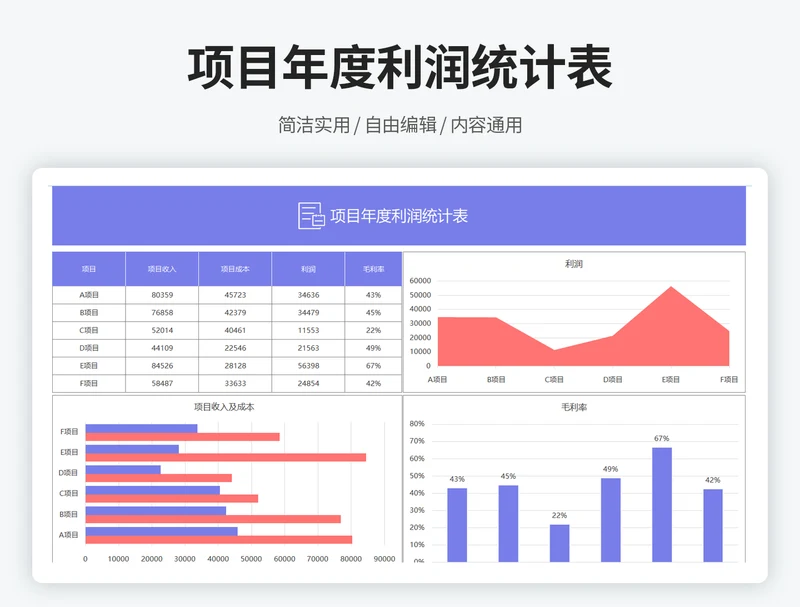Select margin cell 42% in table
This screenshot has height=607, width=800.
click(x=373, y=383)
